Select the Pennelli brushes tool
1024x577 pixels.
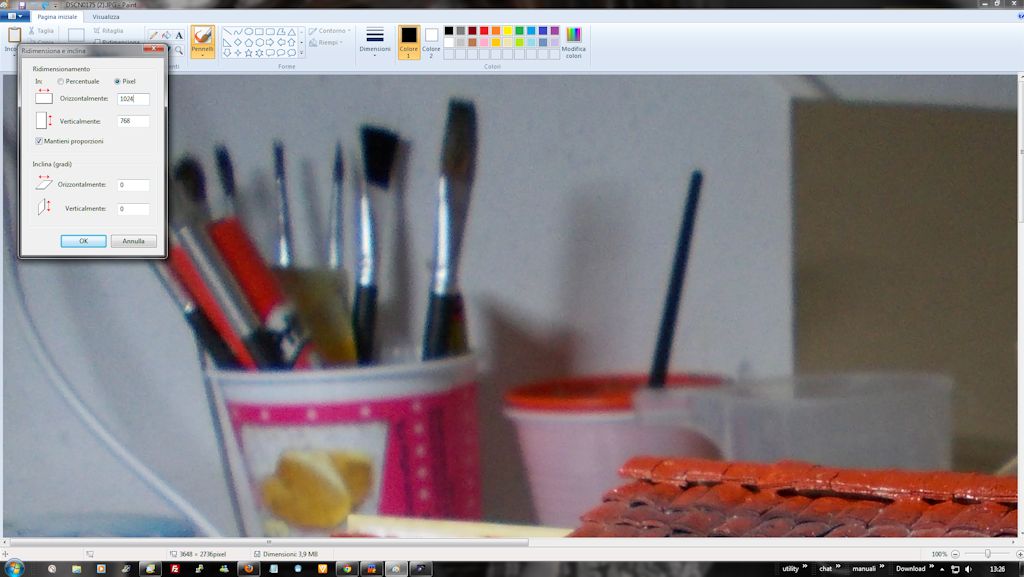pyautogui.click(x=202, y=41)
